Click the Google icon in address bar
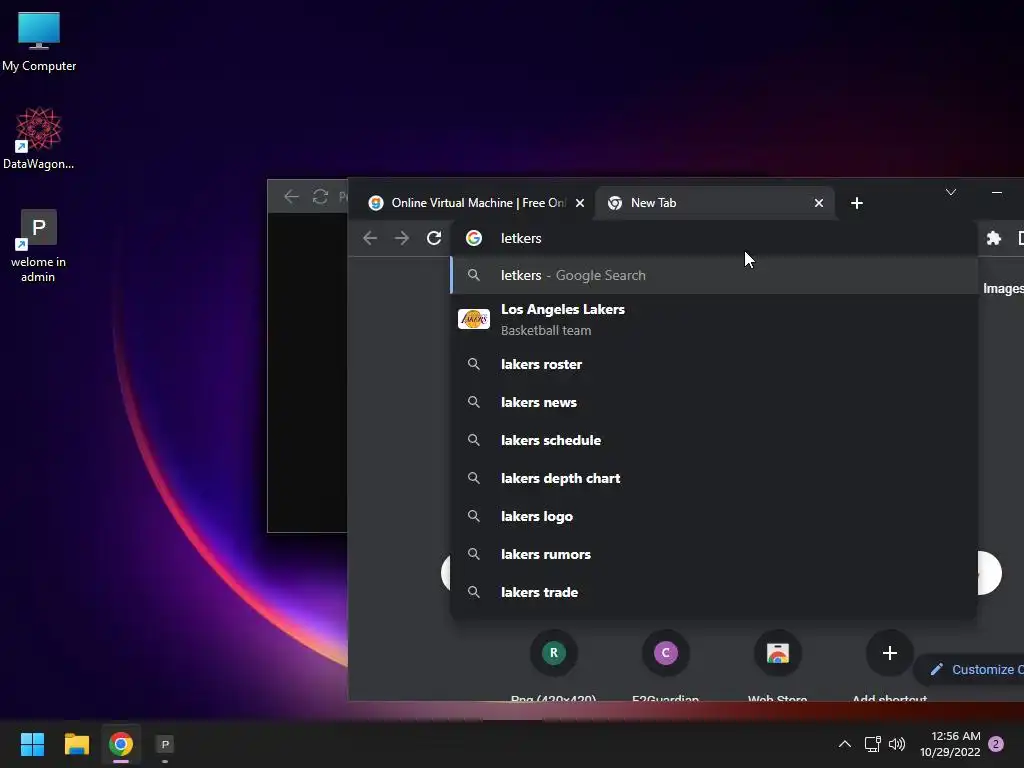 (474, 238)
